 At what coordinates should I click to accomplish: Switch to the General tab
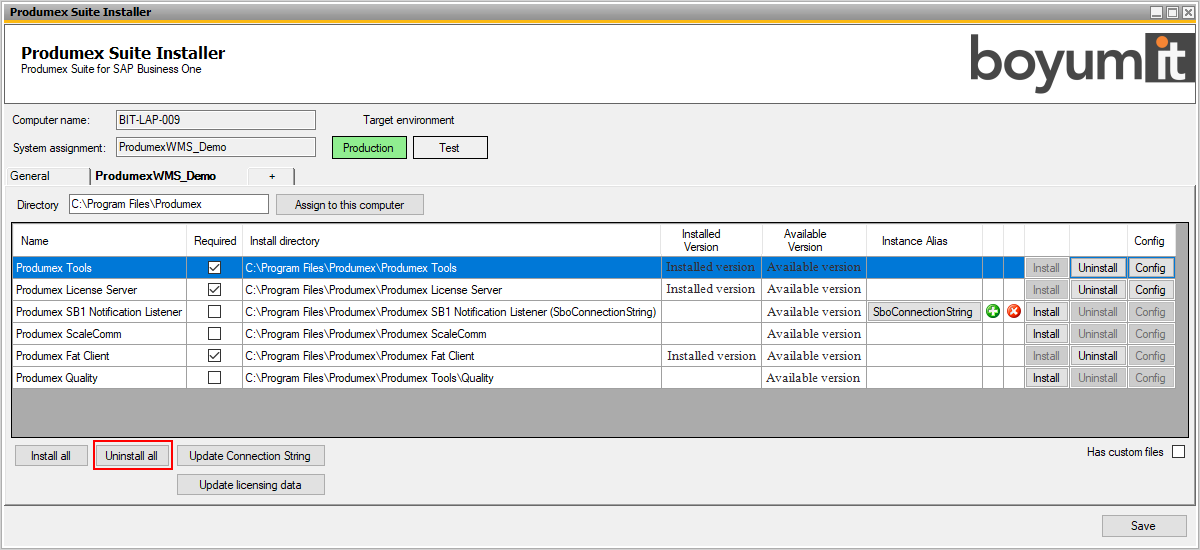click(30, 176)
